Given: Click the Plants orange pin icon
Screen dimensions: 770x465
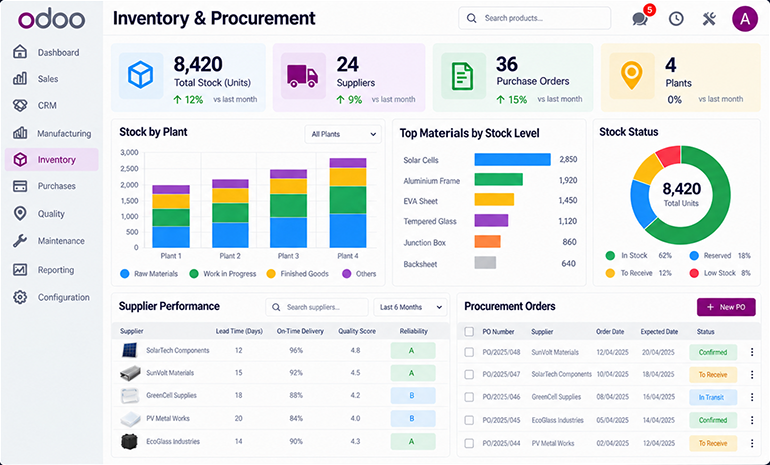Looking at the screenshot, I should click(x=632, y=76).
